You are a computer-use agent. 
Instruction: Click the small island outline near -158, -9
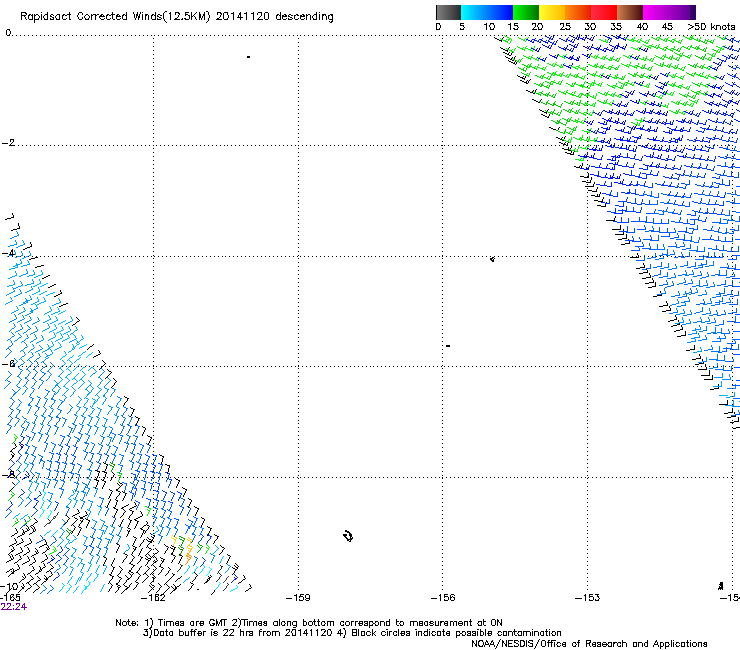coord(348,536)
